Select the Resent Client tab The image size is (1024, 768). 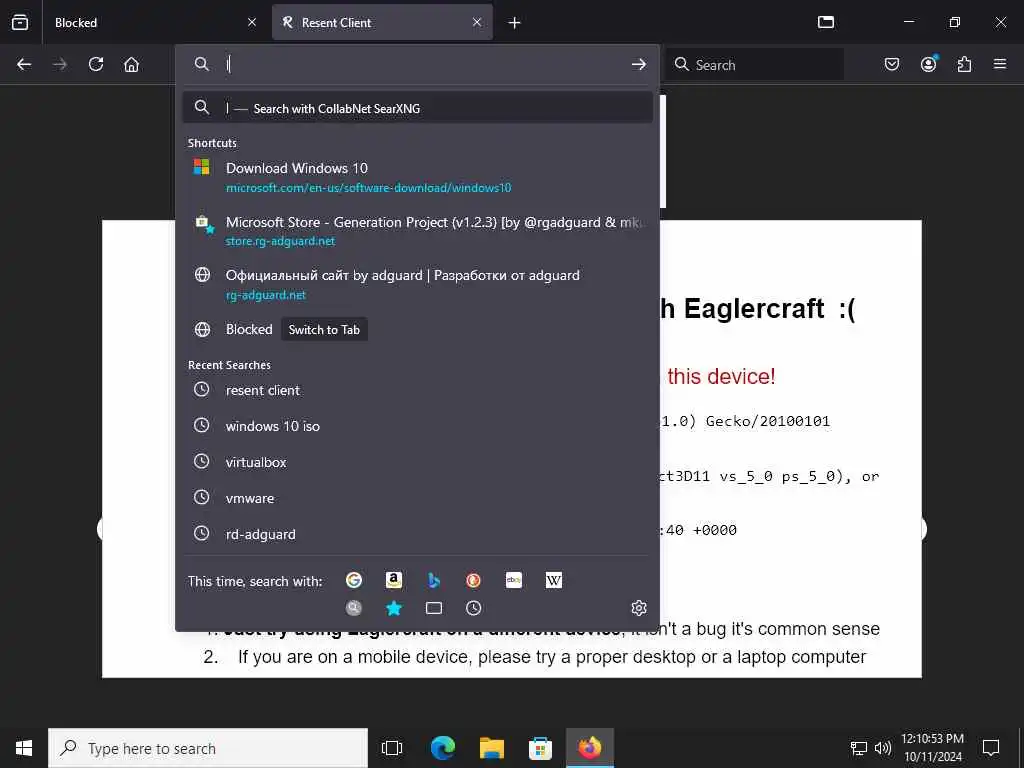click(382, 22)
